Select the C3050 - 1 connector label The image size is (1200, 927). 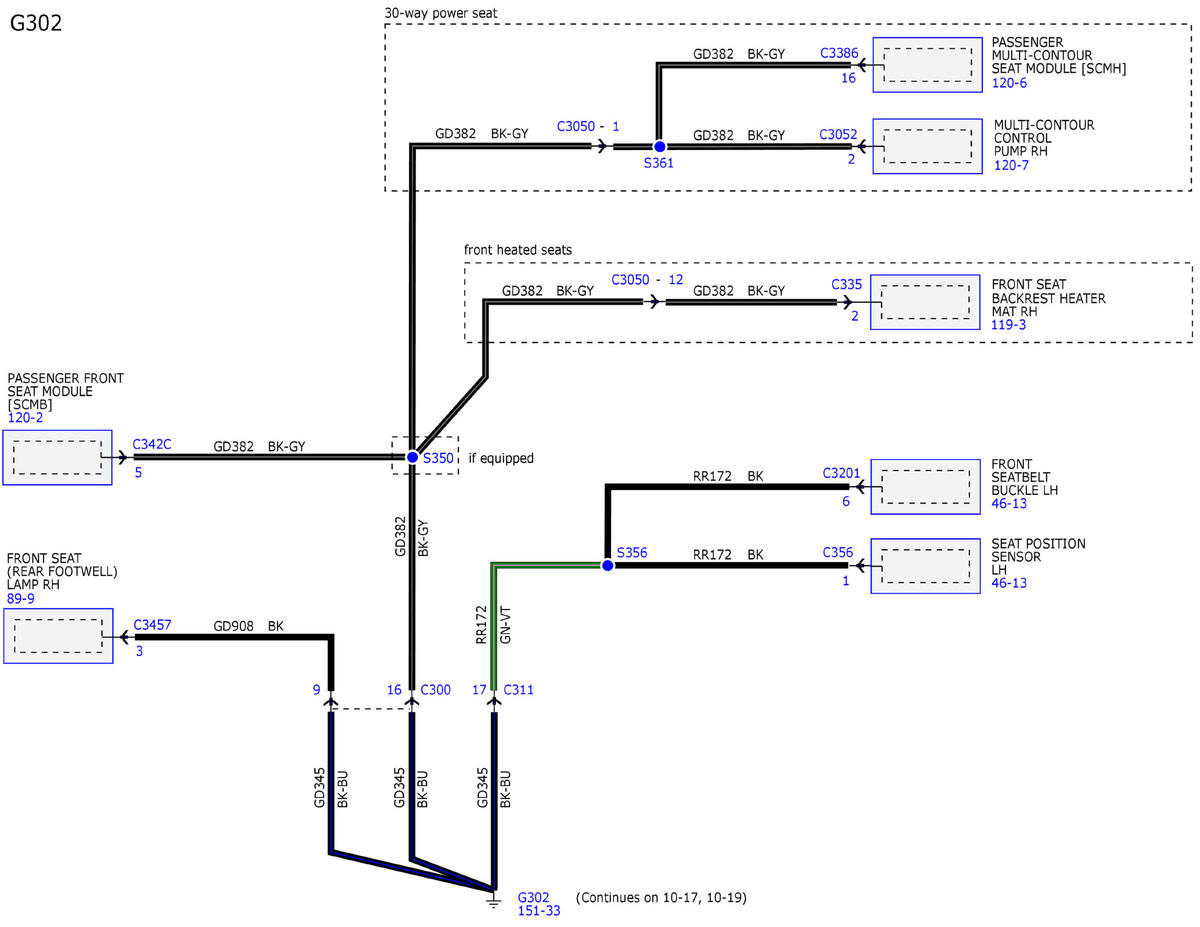pyautogui.click(x=588, y=126)
